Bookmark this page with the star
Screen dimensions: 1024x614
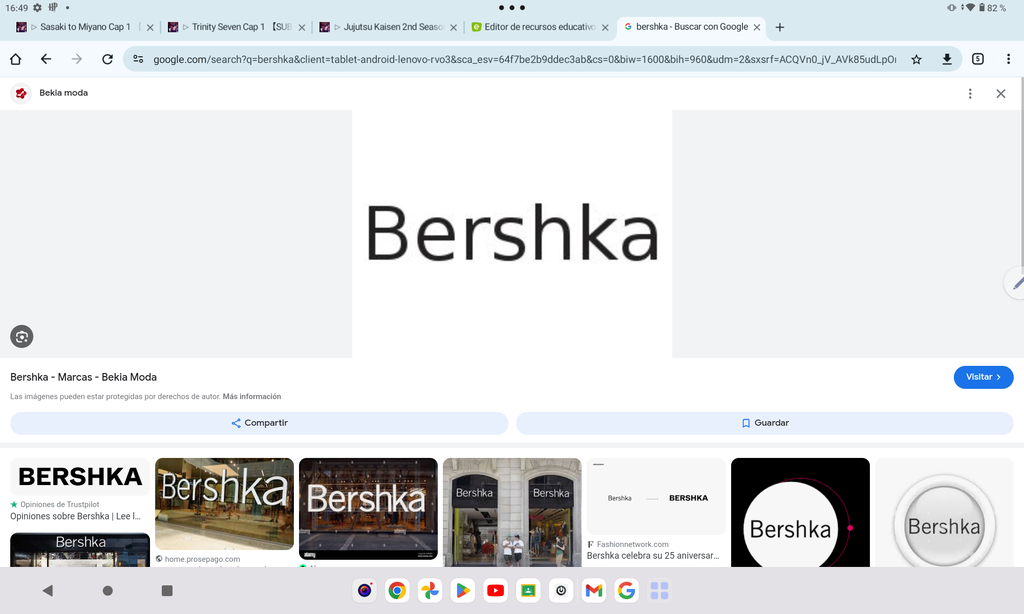click(916, 59)
